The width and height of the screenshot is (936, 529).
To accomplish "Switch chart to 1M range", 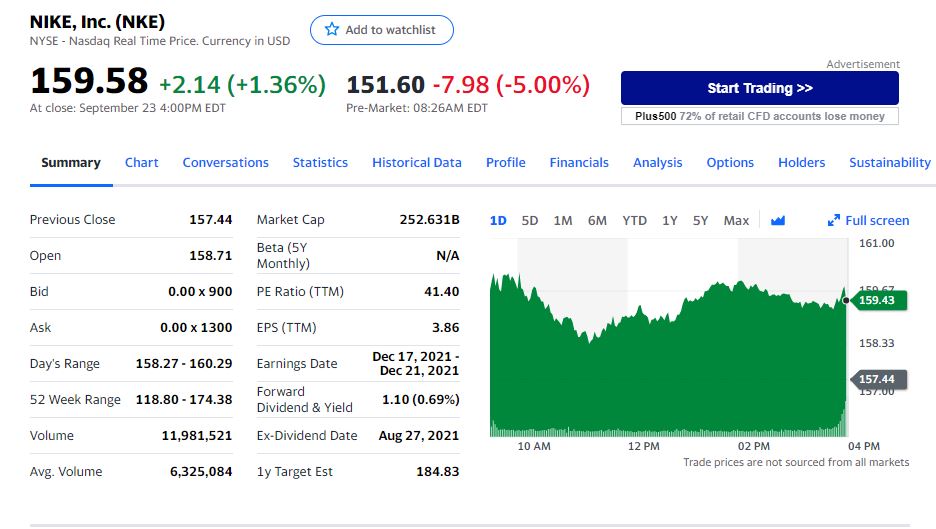I will tap(562, 221).
